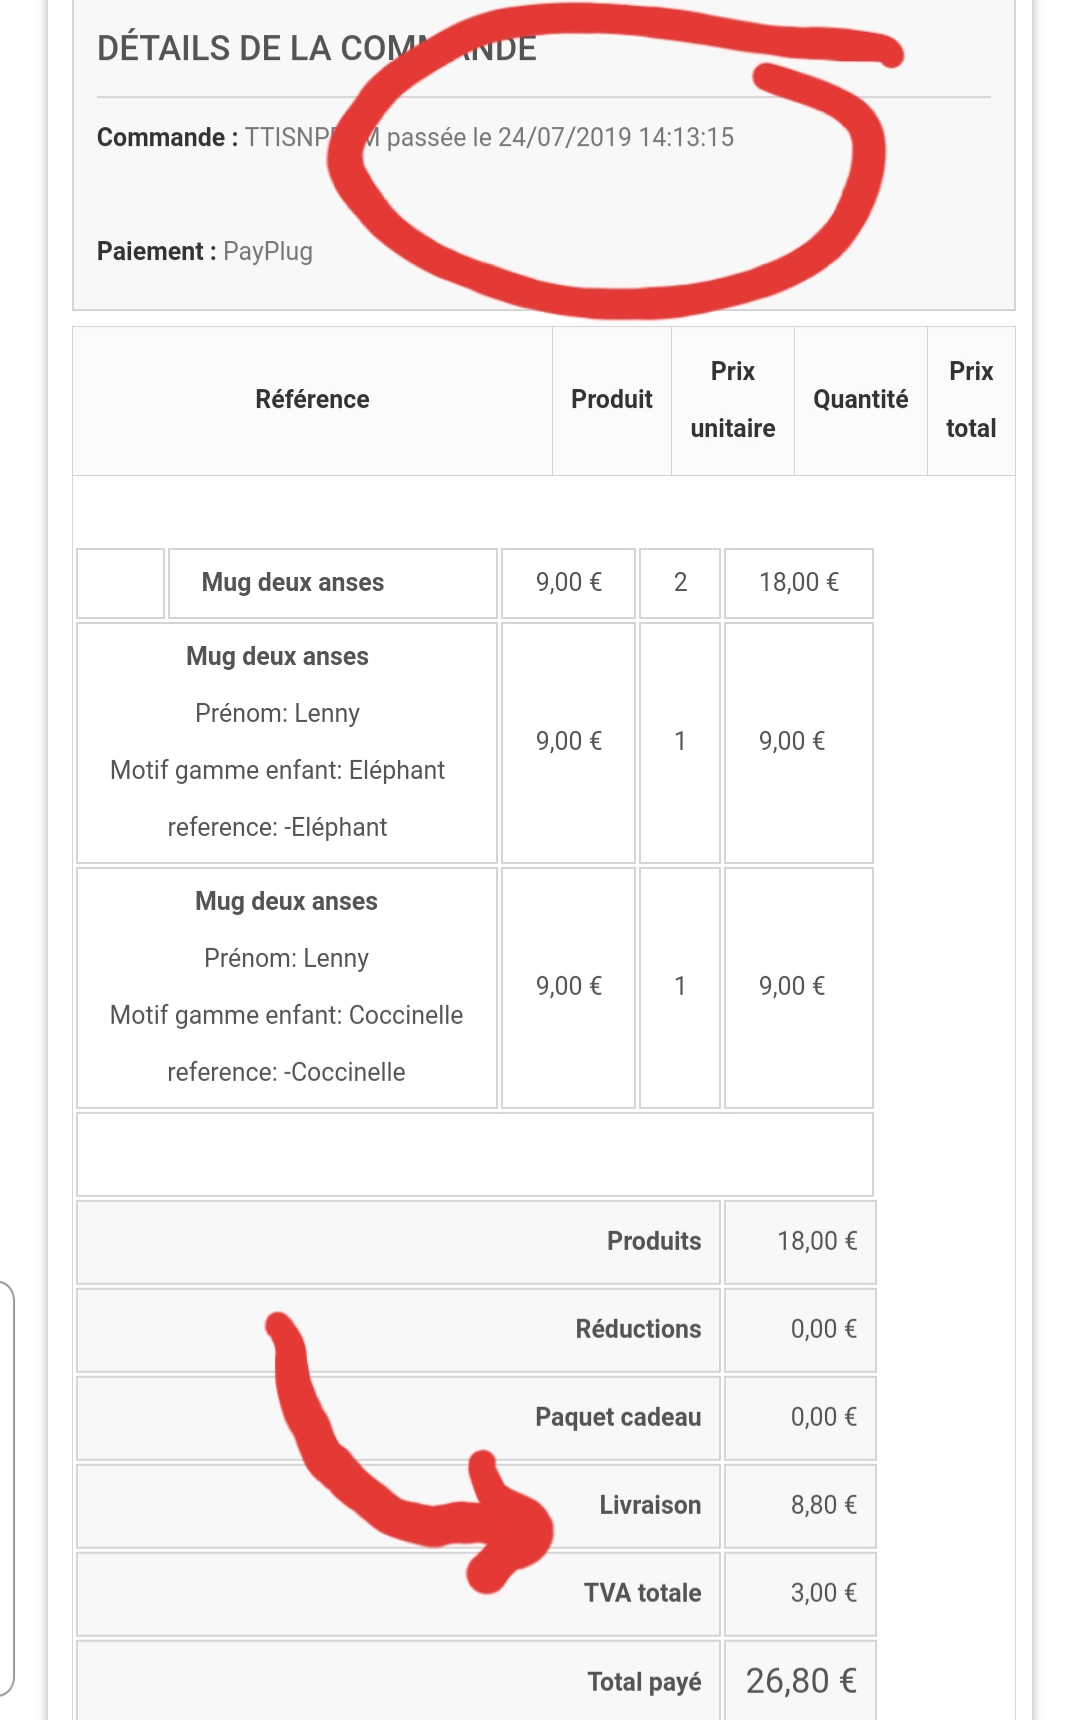This screenshot has height=1720, width=1080.
Task: Click the Produits subtotal row label
Action: tap(654, 1241)
